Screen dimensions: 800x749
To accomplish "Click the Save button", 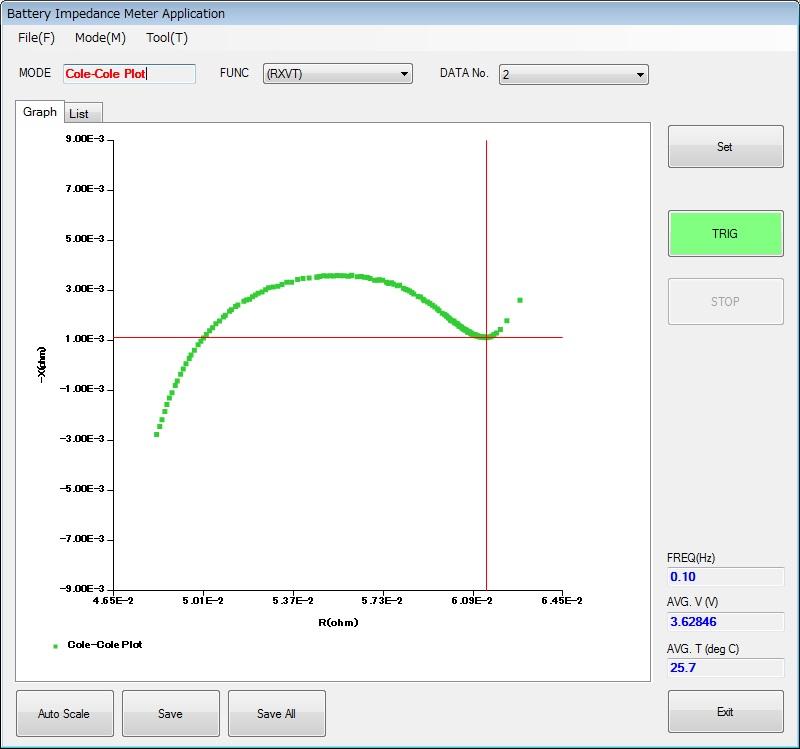I will 171,713.
